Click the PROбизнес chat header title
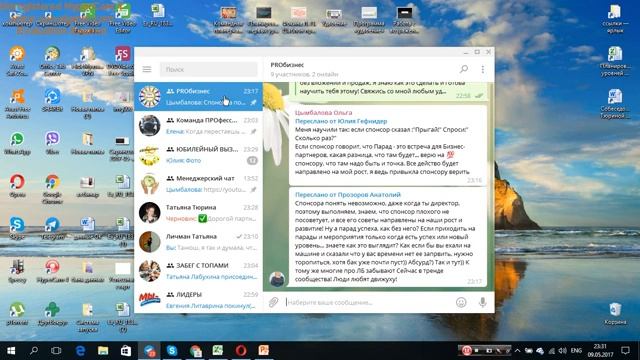Viewport: 640px width, 360px height. (x=287, y=65)
